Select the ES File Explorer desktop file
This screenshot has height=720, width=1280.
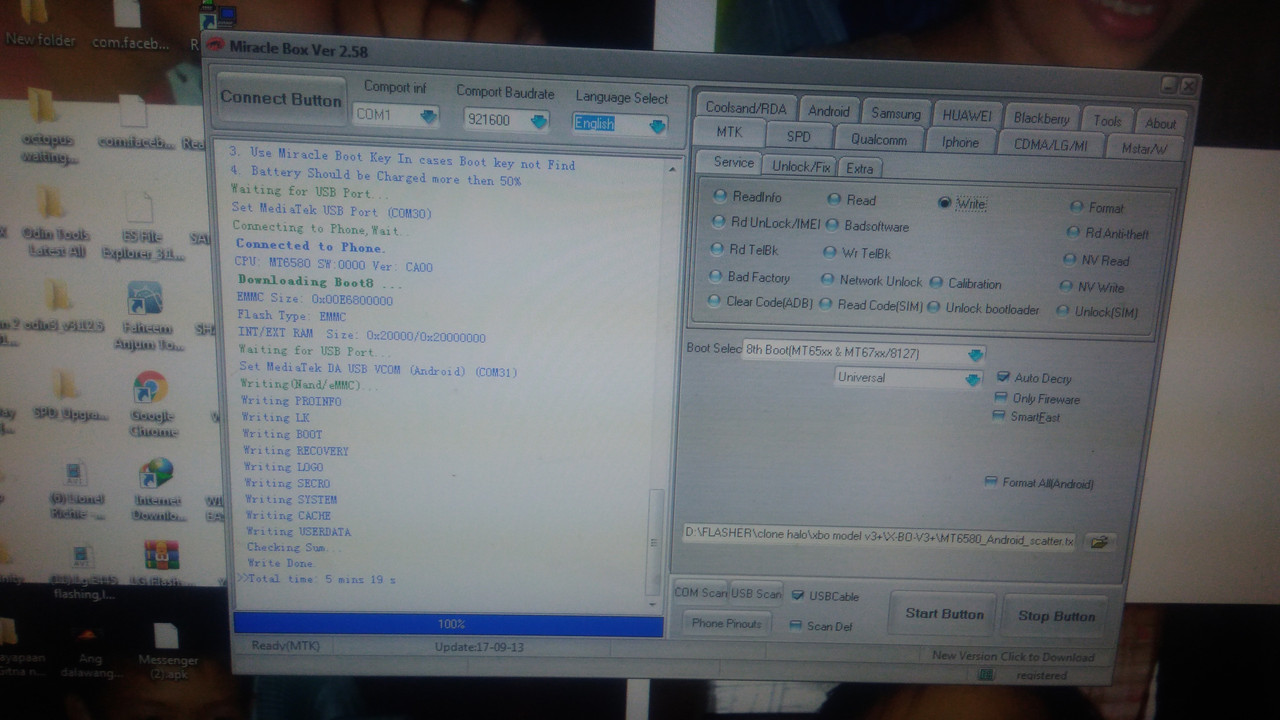pos(142,226)
